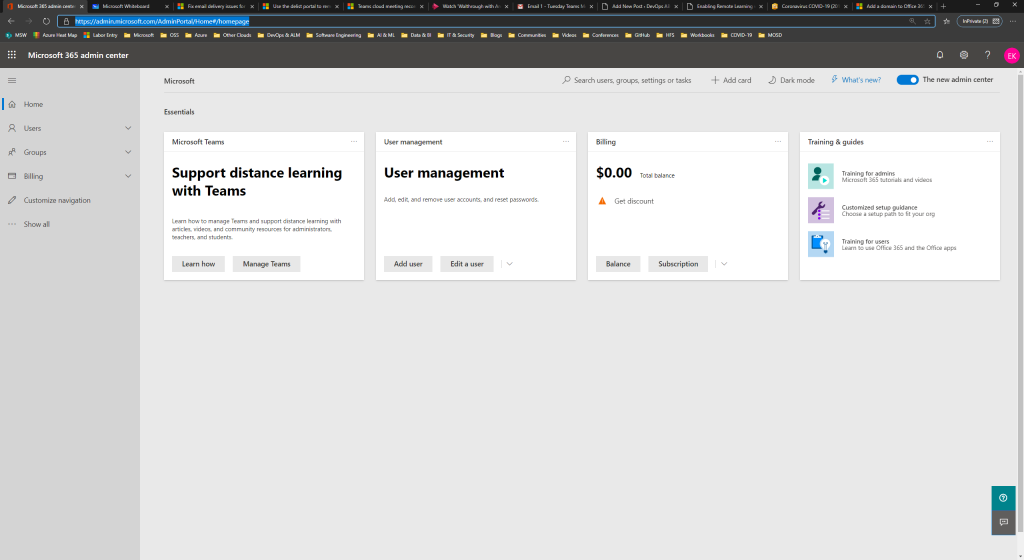Click Add card
This screenshot has height=560, width=1024.
tap(731, 80)
